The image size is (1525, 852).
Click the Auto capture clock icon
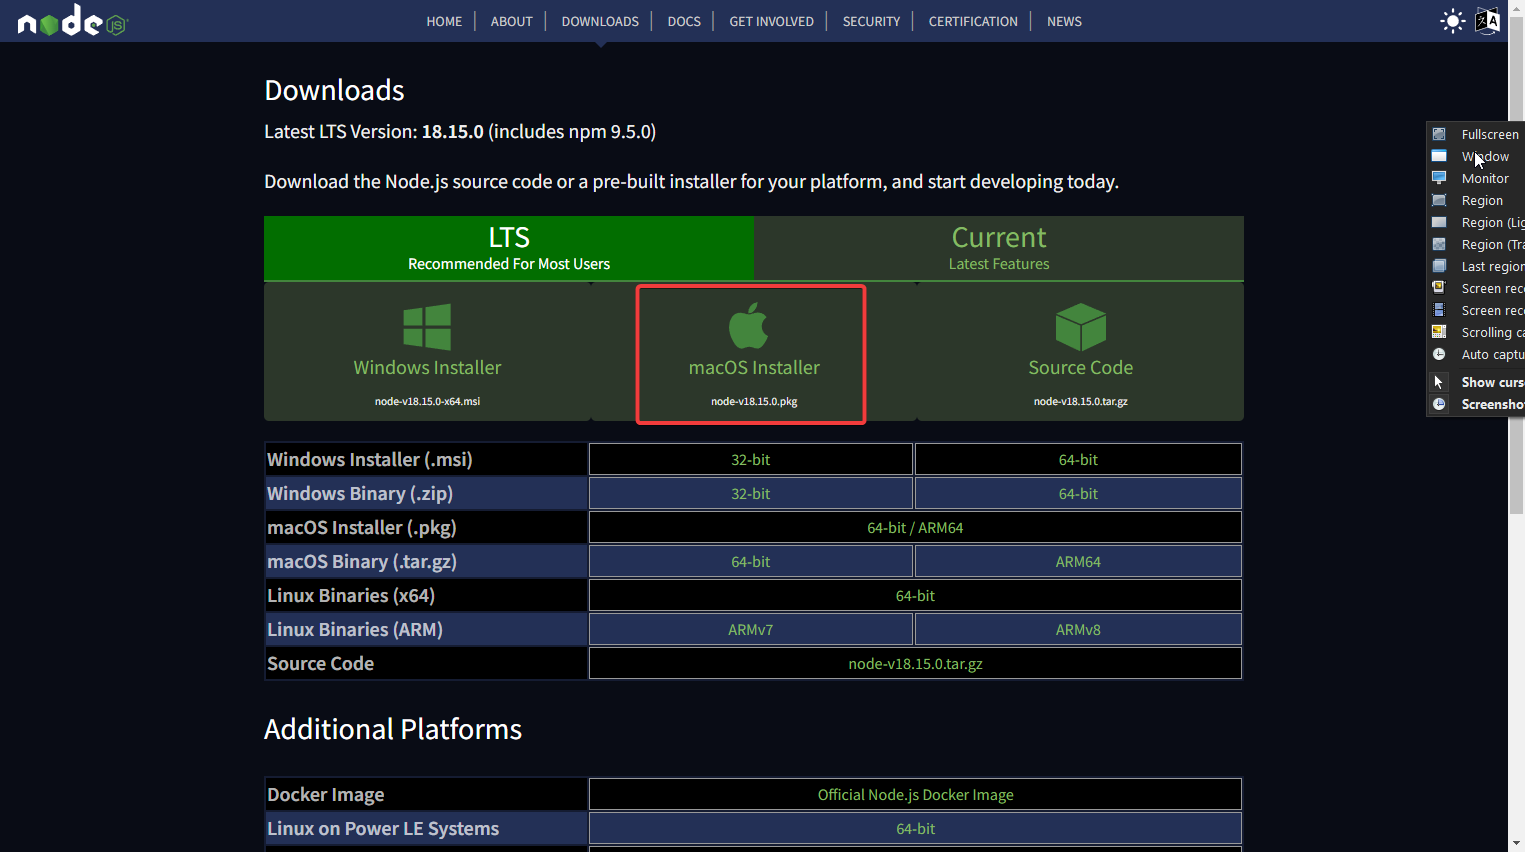coord(1439,354)
